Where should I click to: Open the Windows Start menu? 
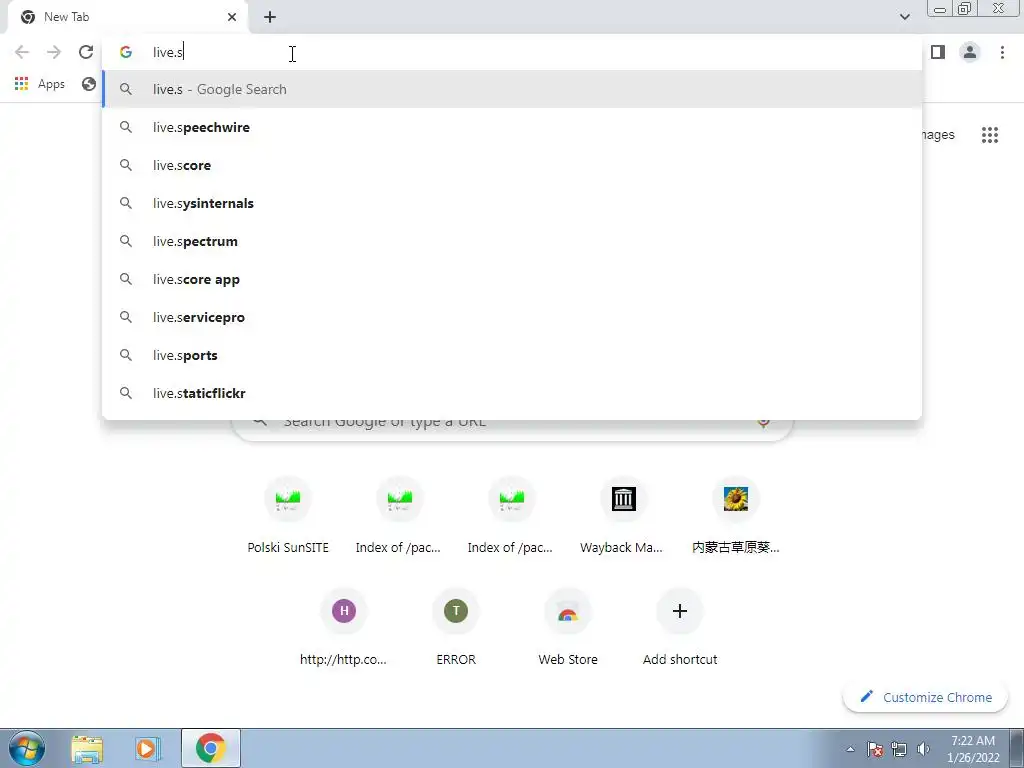click(27, 748)
